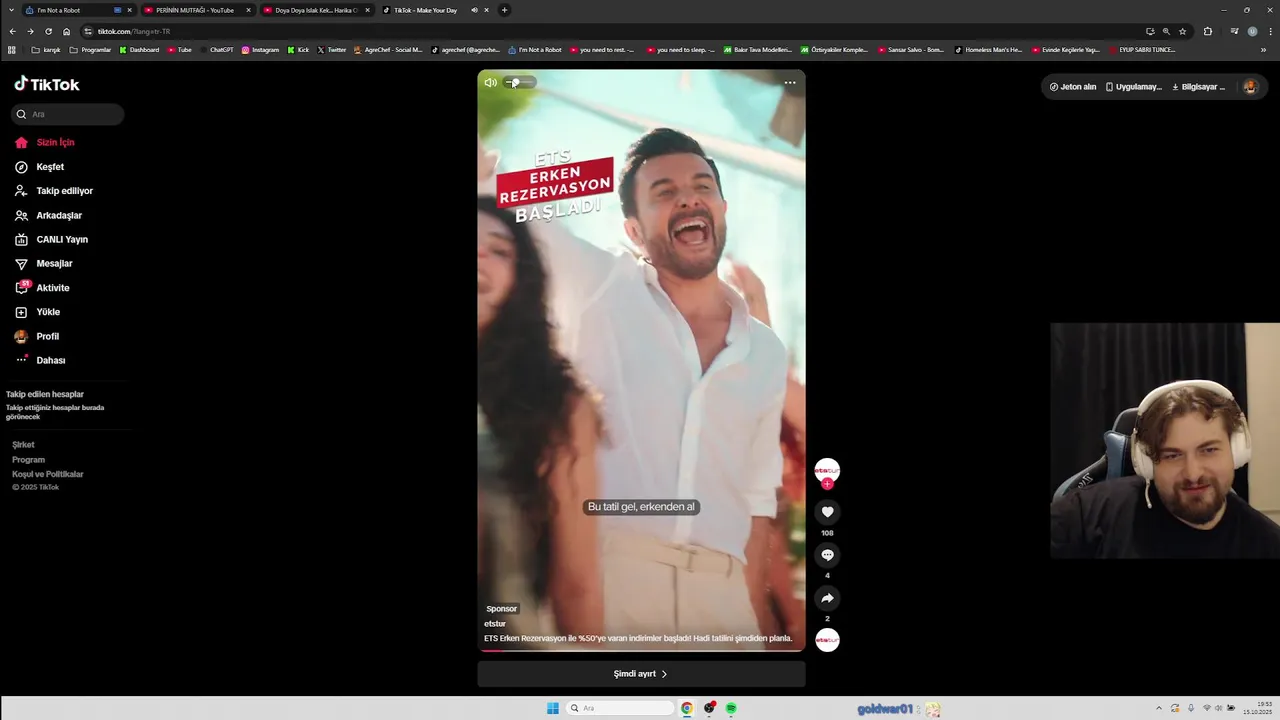Open the ChatGPT bookmark
The width and height of the screenshot is (1280, 720).
click(x=215, y=50)
